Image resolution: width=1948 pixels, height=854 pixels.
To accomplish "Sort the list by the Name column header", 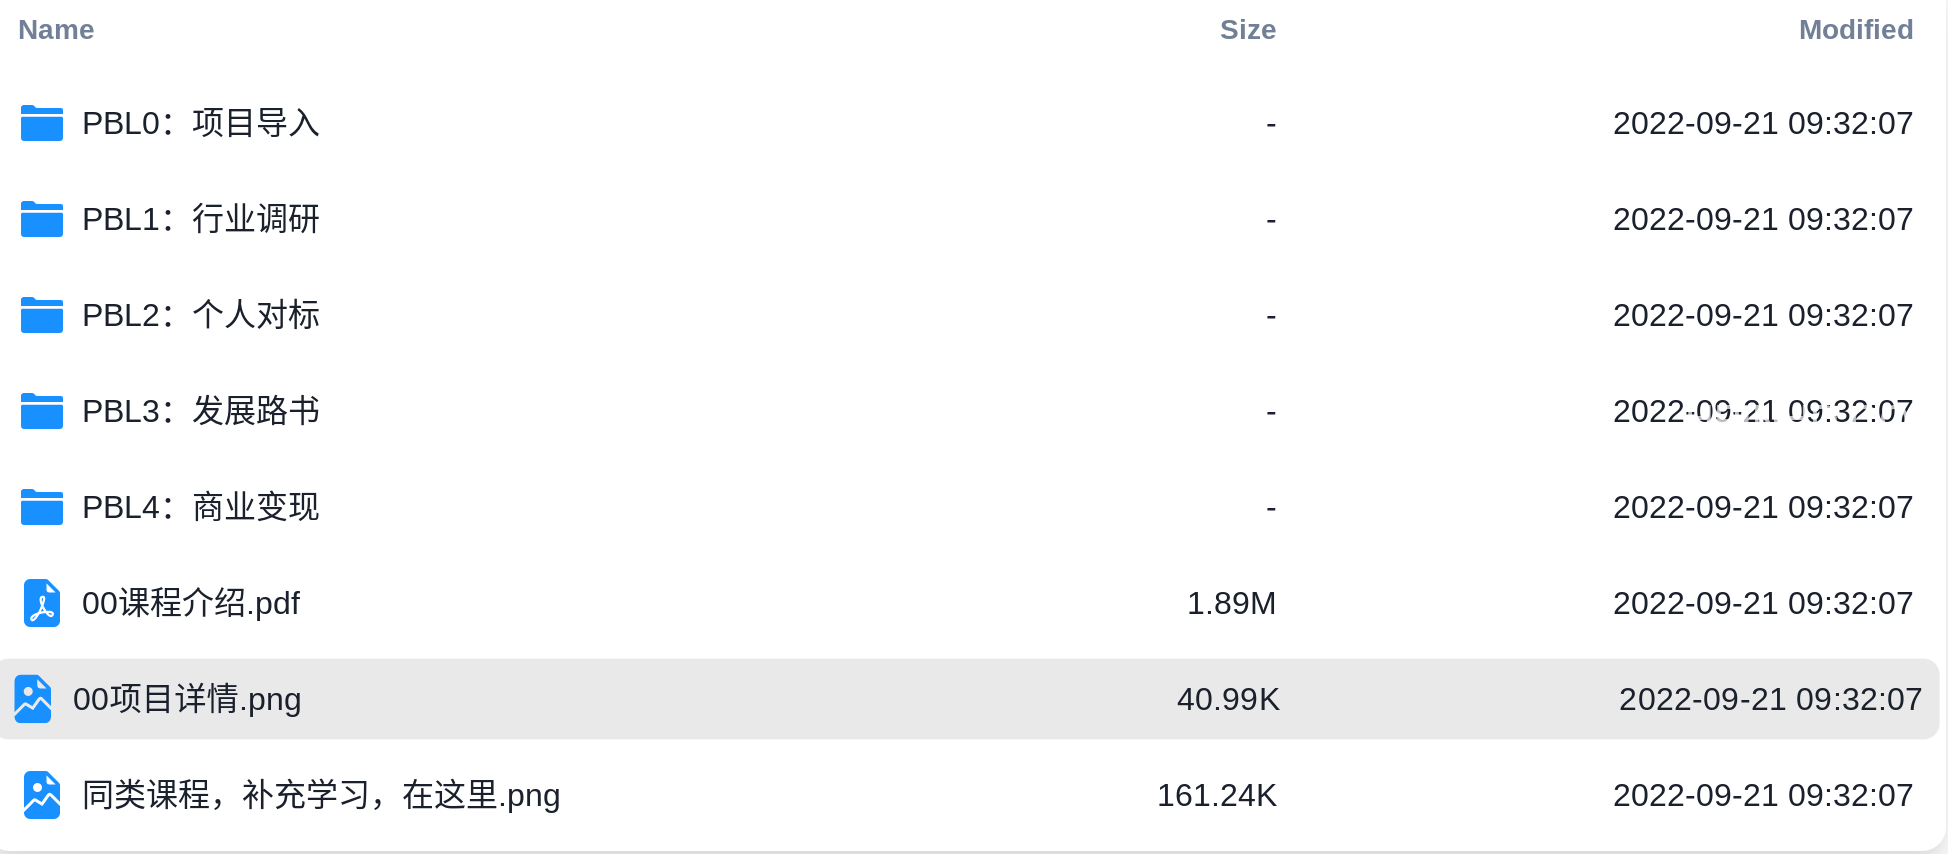I will point(56,30).
